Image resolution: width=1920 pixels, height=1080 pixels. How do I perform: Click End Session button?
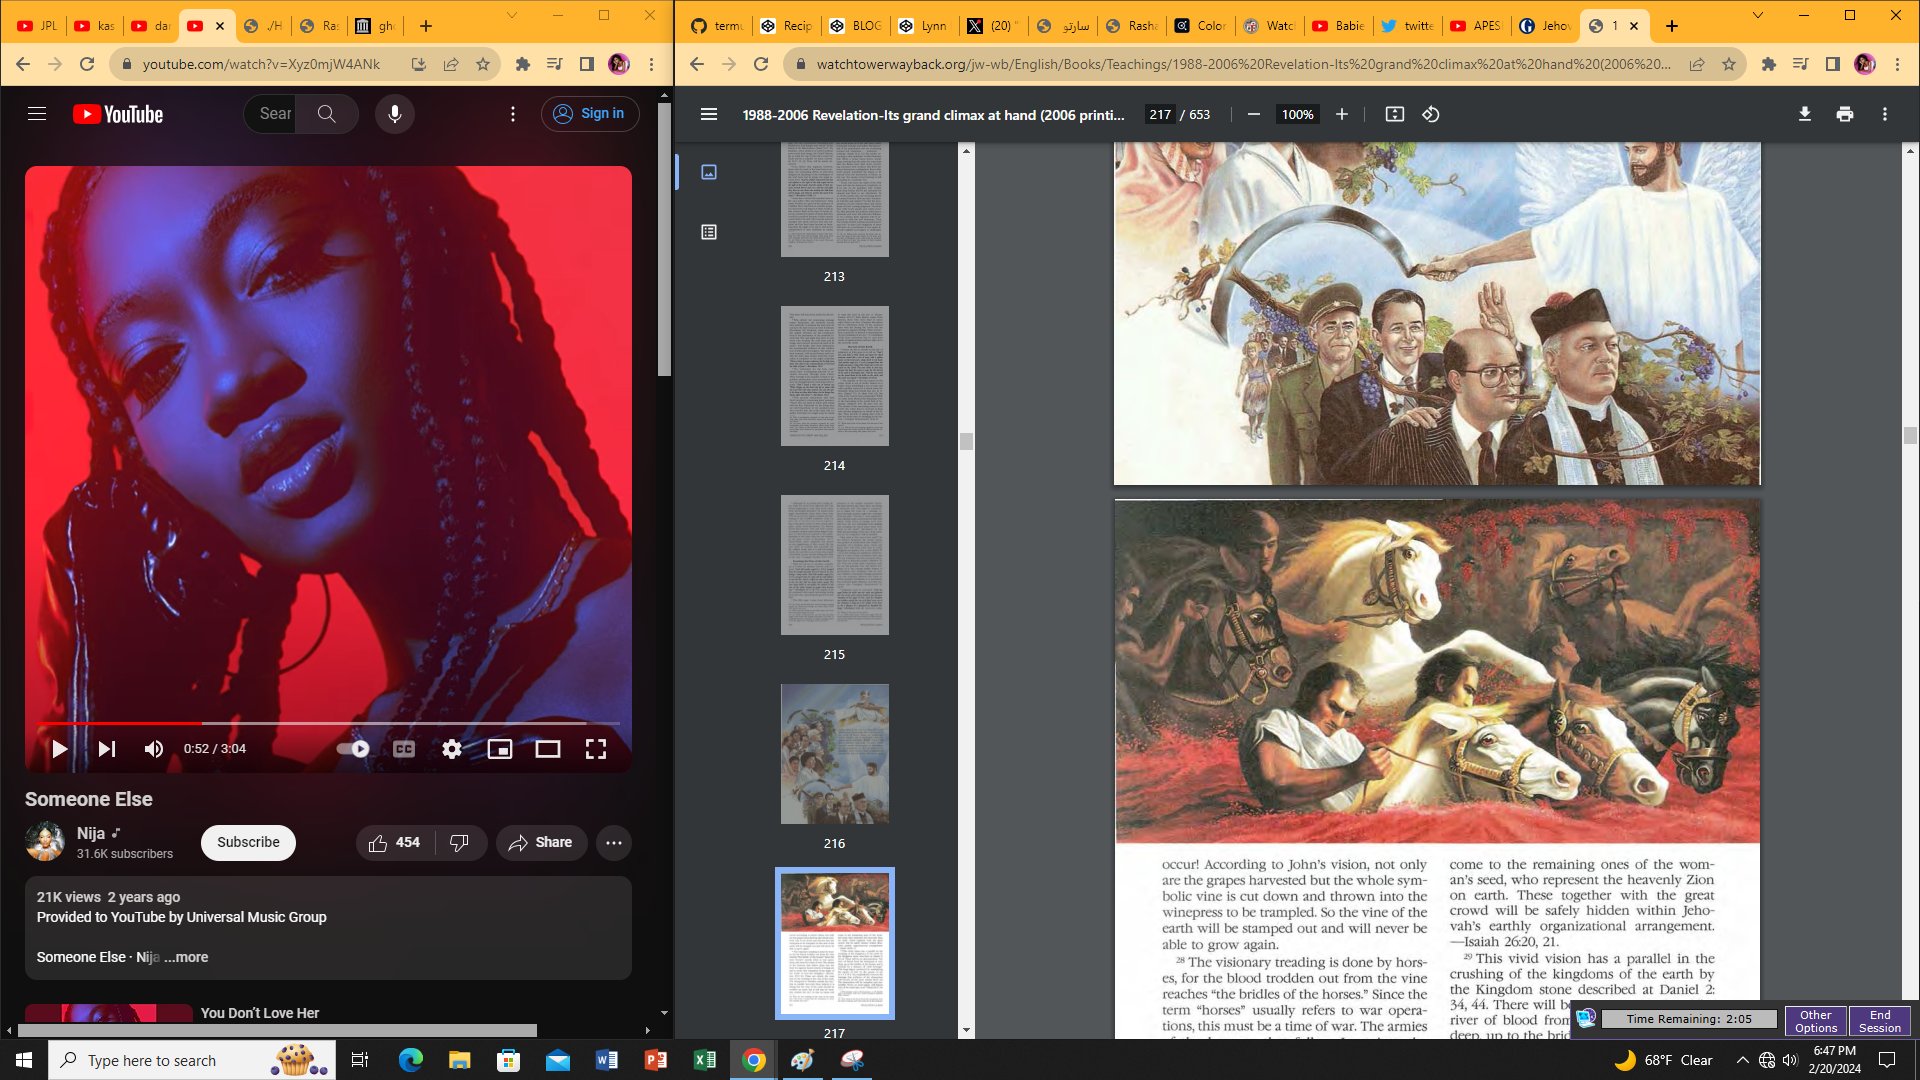[1880, 1021]
